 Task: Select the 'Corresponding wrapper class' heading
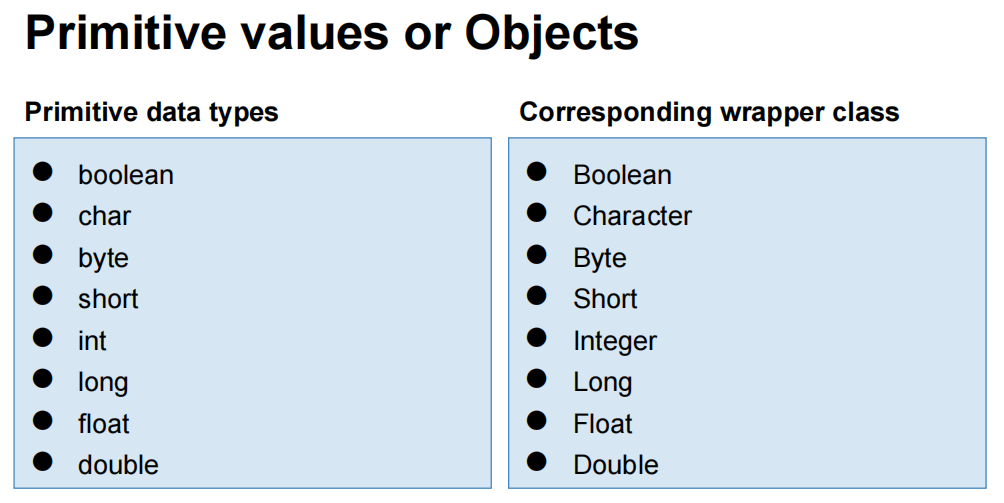pyautogui.click(x=709, y=113)
